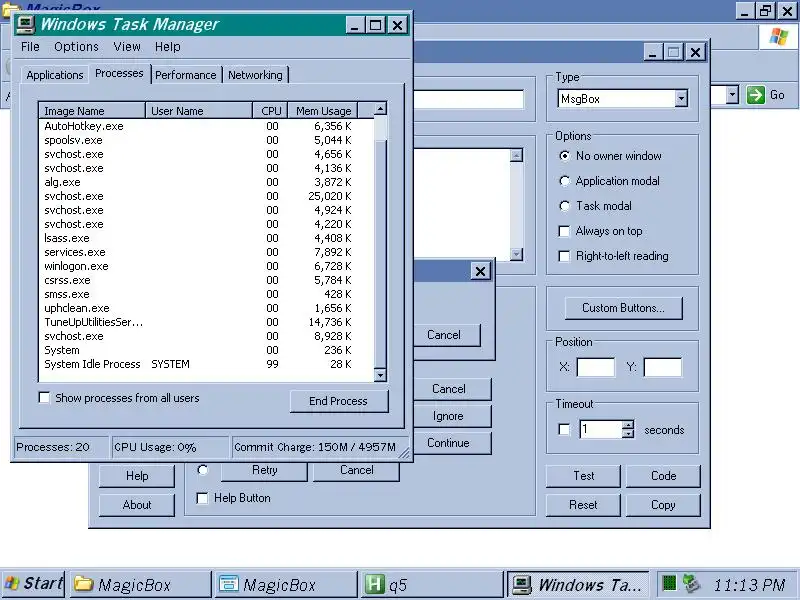This screenshot has width=800, height=600.
Task: Click the process list scroll down arrow
Action: click(380, 375)
